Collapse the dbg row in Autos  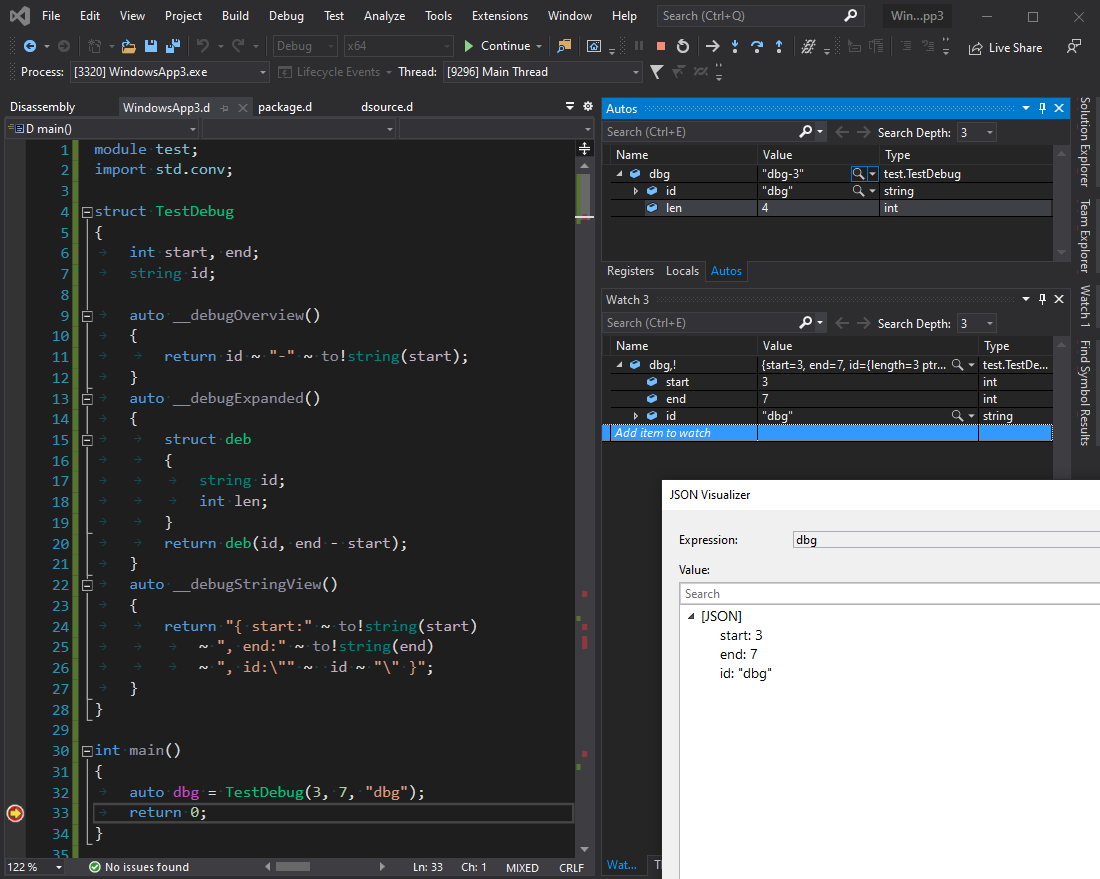619,173
